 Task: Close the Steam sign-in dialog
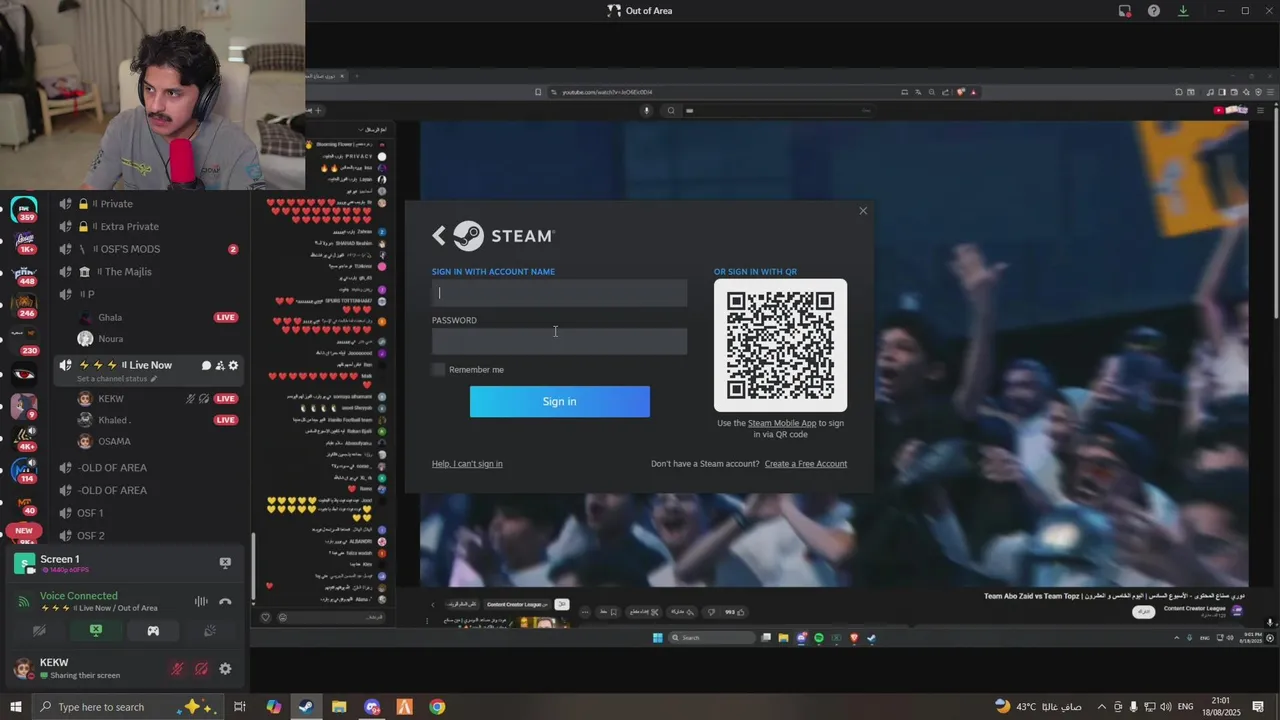pyautogui.click(x=863, y=211)
